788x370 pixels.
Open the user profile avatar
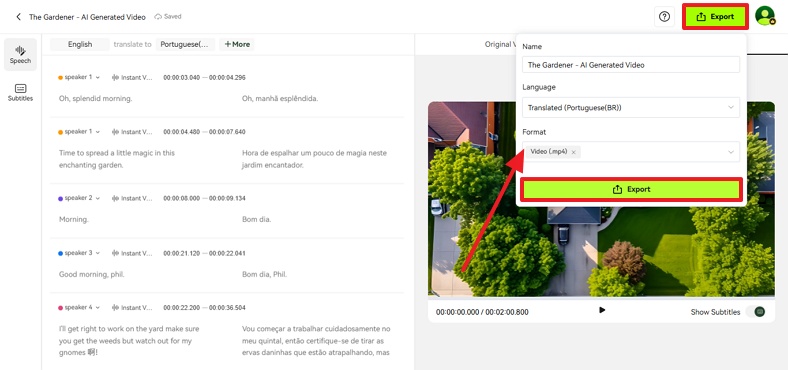click(x=764, y=16)
